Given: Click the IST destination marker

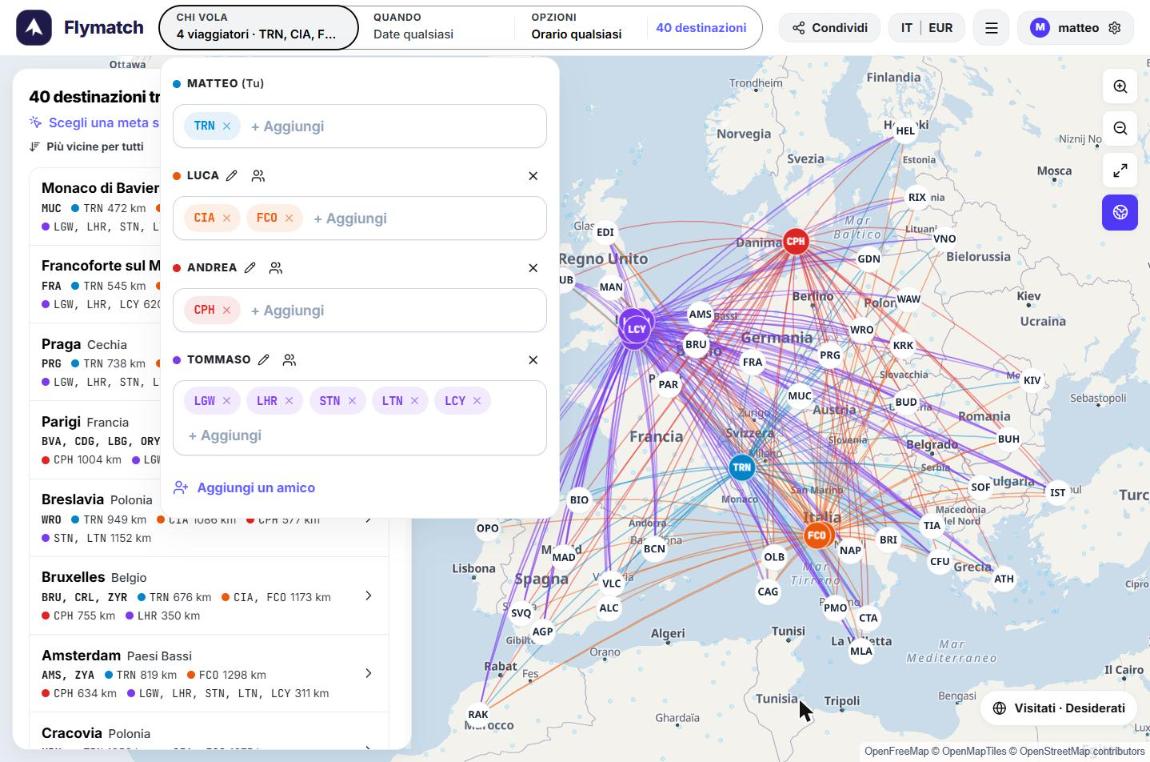Looking at the screenshot, I should point(1057,492).
